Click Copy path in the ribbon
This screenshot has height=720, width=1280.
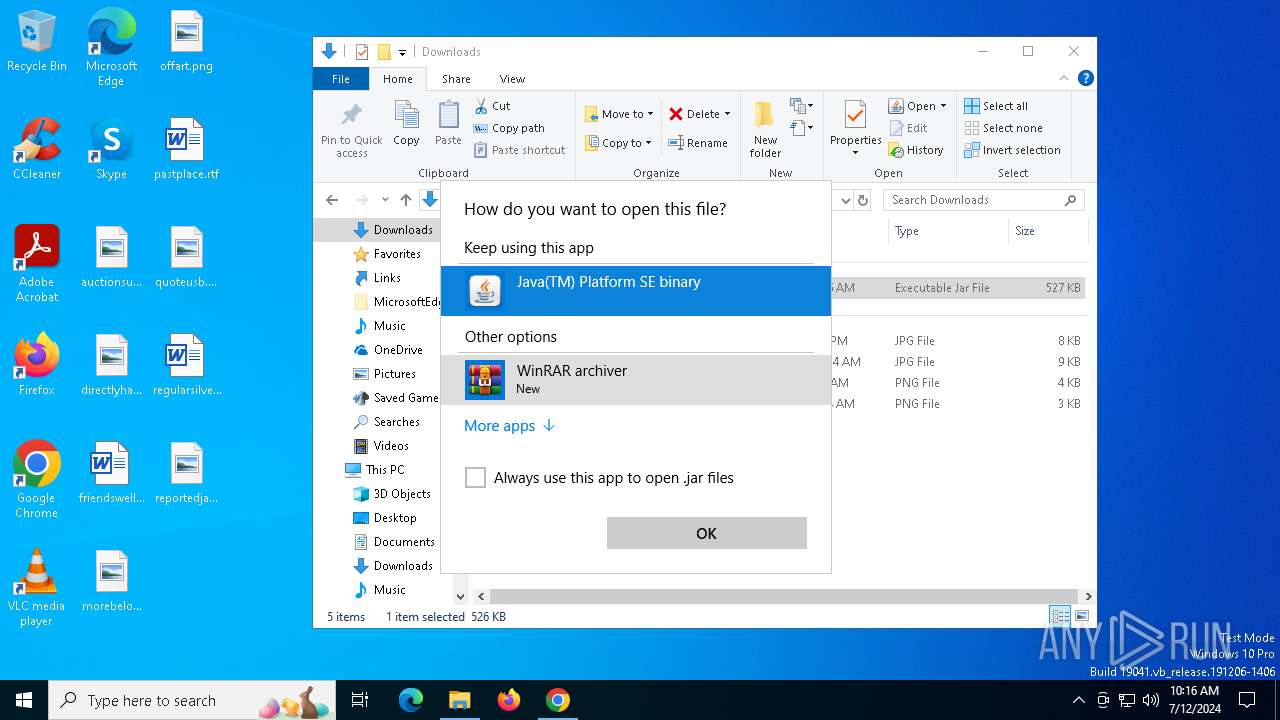[509, 128]
